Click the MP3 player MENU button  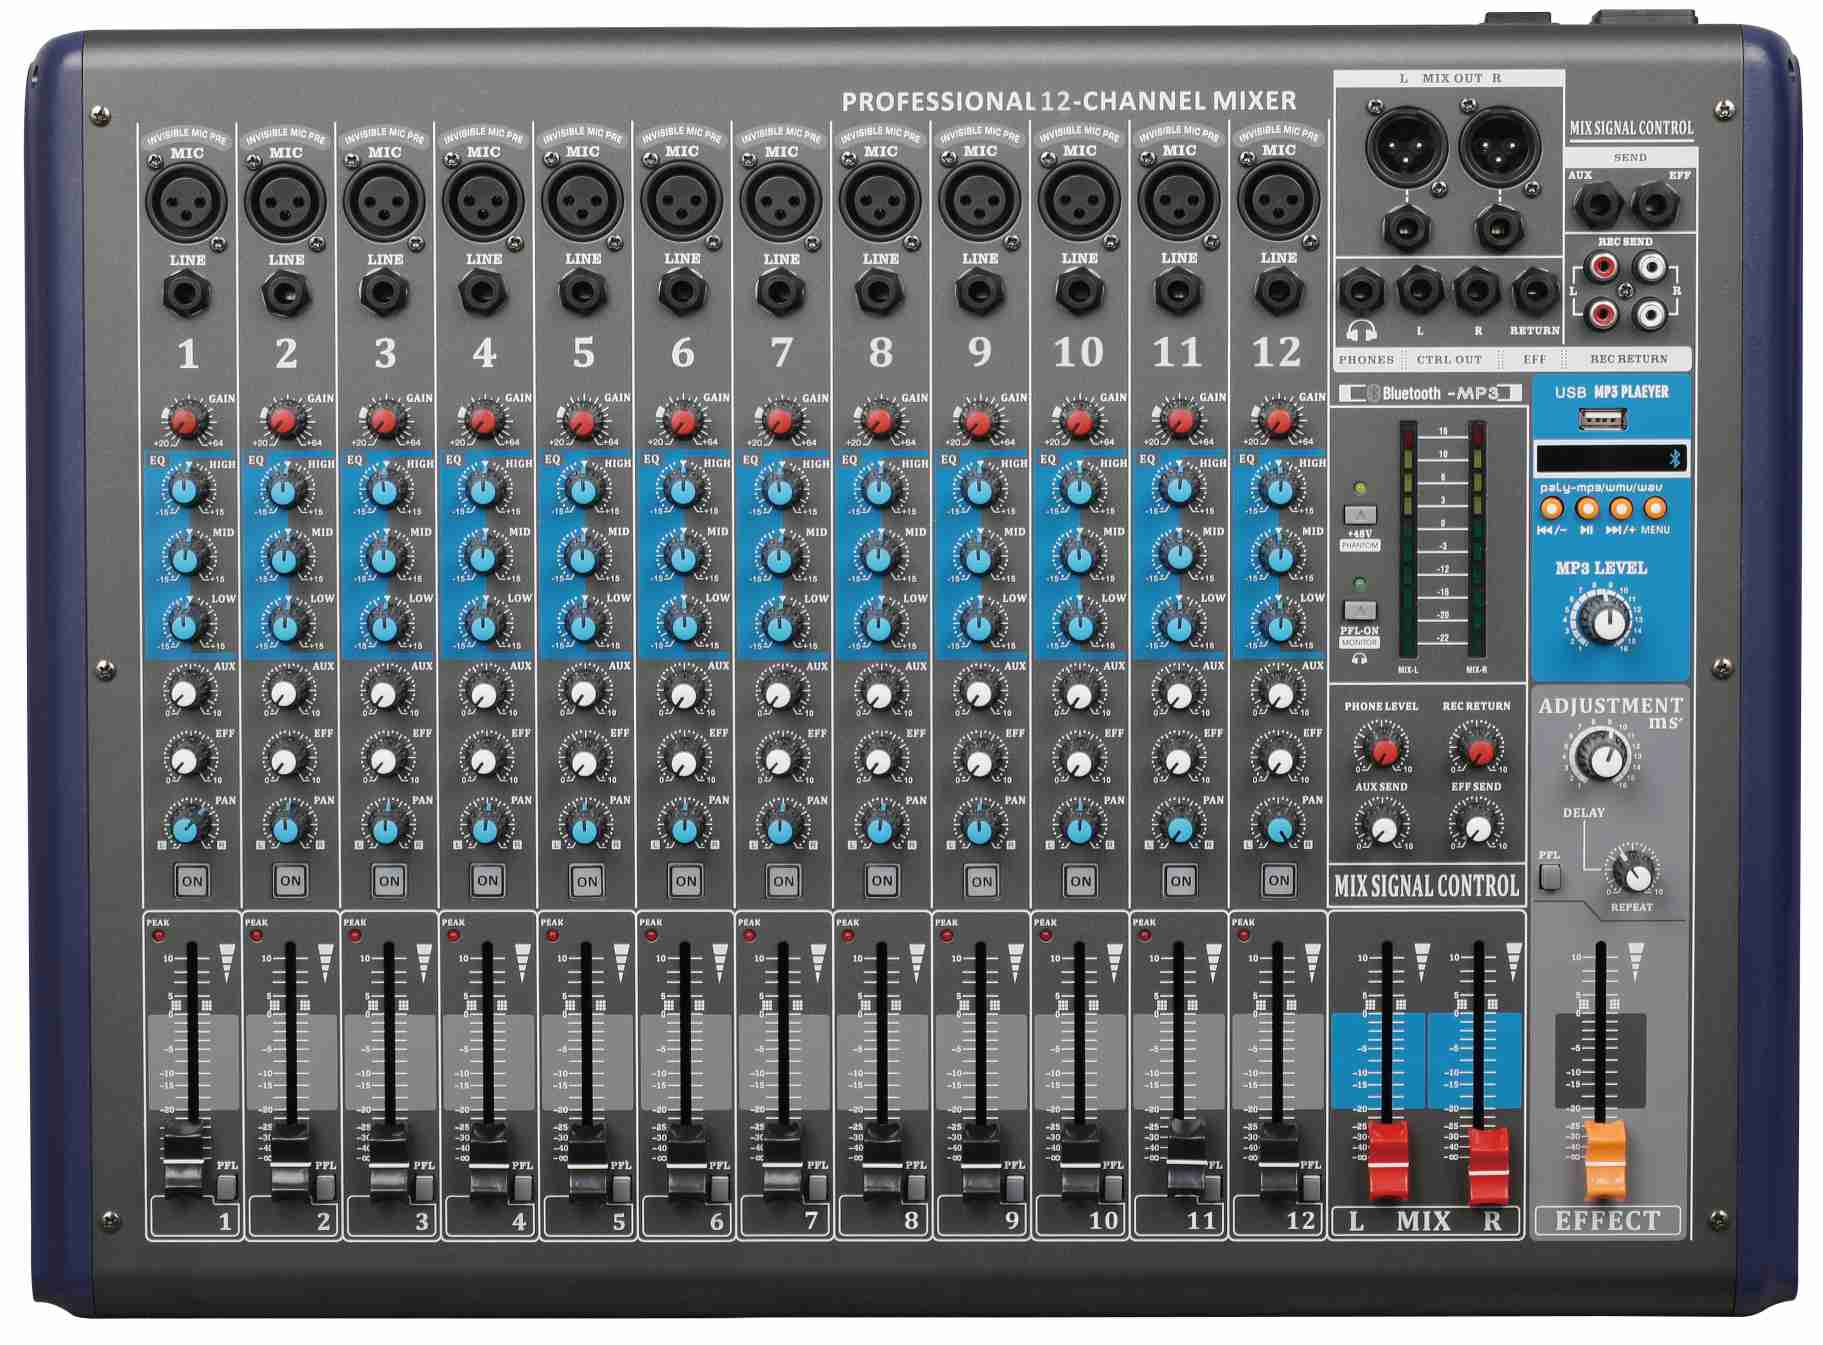pyautogui.click(x=1655, y=508)
